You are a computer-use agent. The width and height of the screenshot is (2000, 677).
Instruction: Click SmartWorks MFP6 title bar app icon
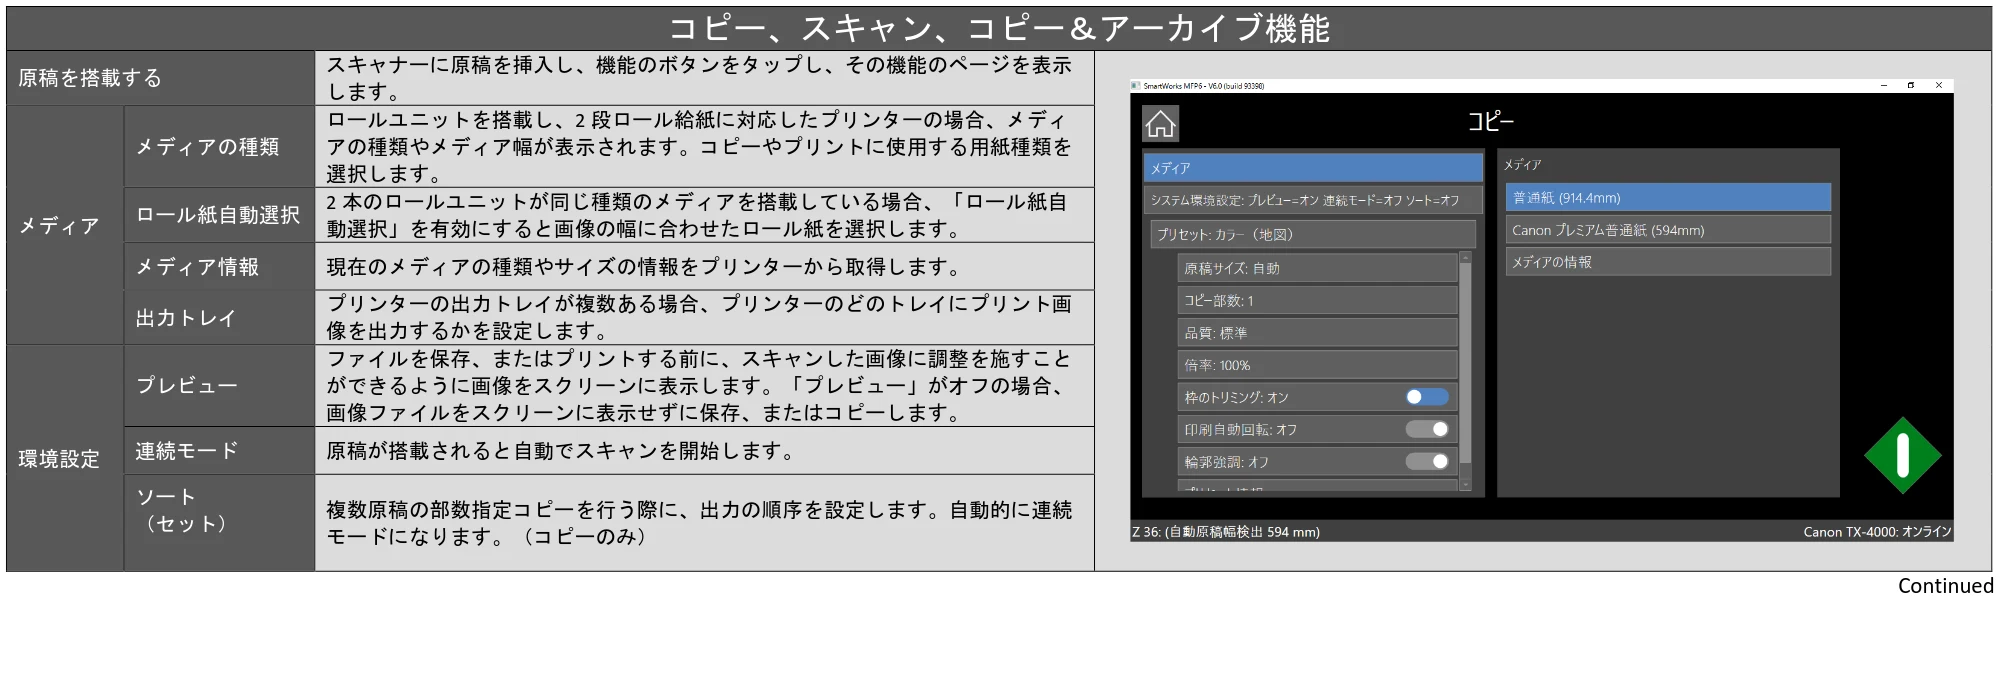pyautogui.click(x=1136, y=86)
